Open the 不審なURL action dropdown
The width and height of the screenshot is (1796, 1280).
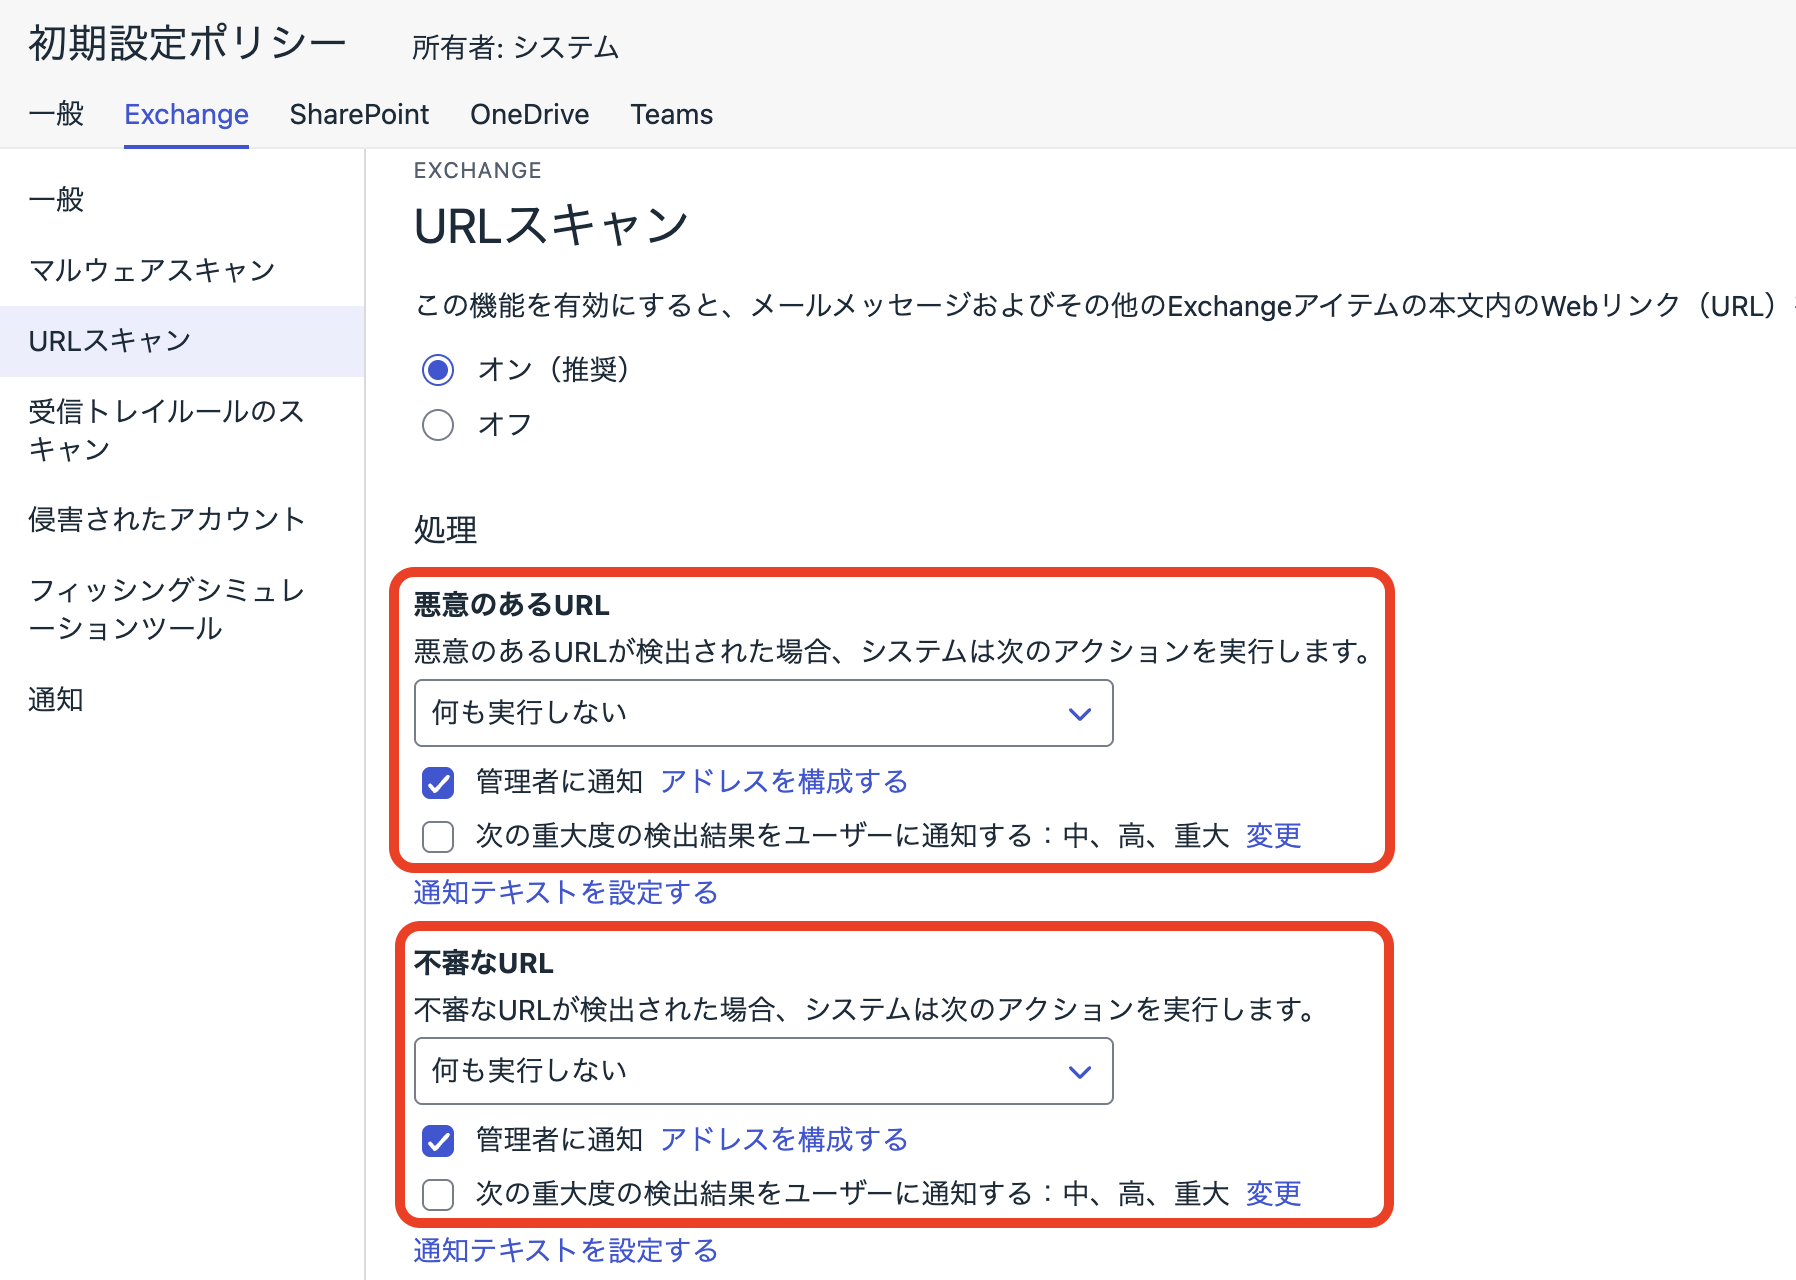click(x=763, y=1071)
